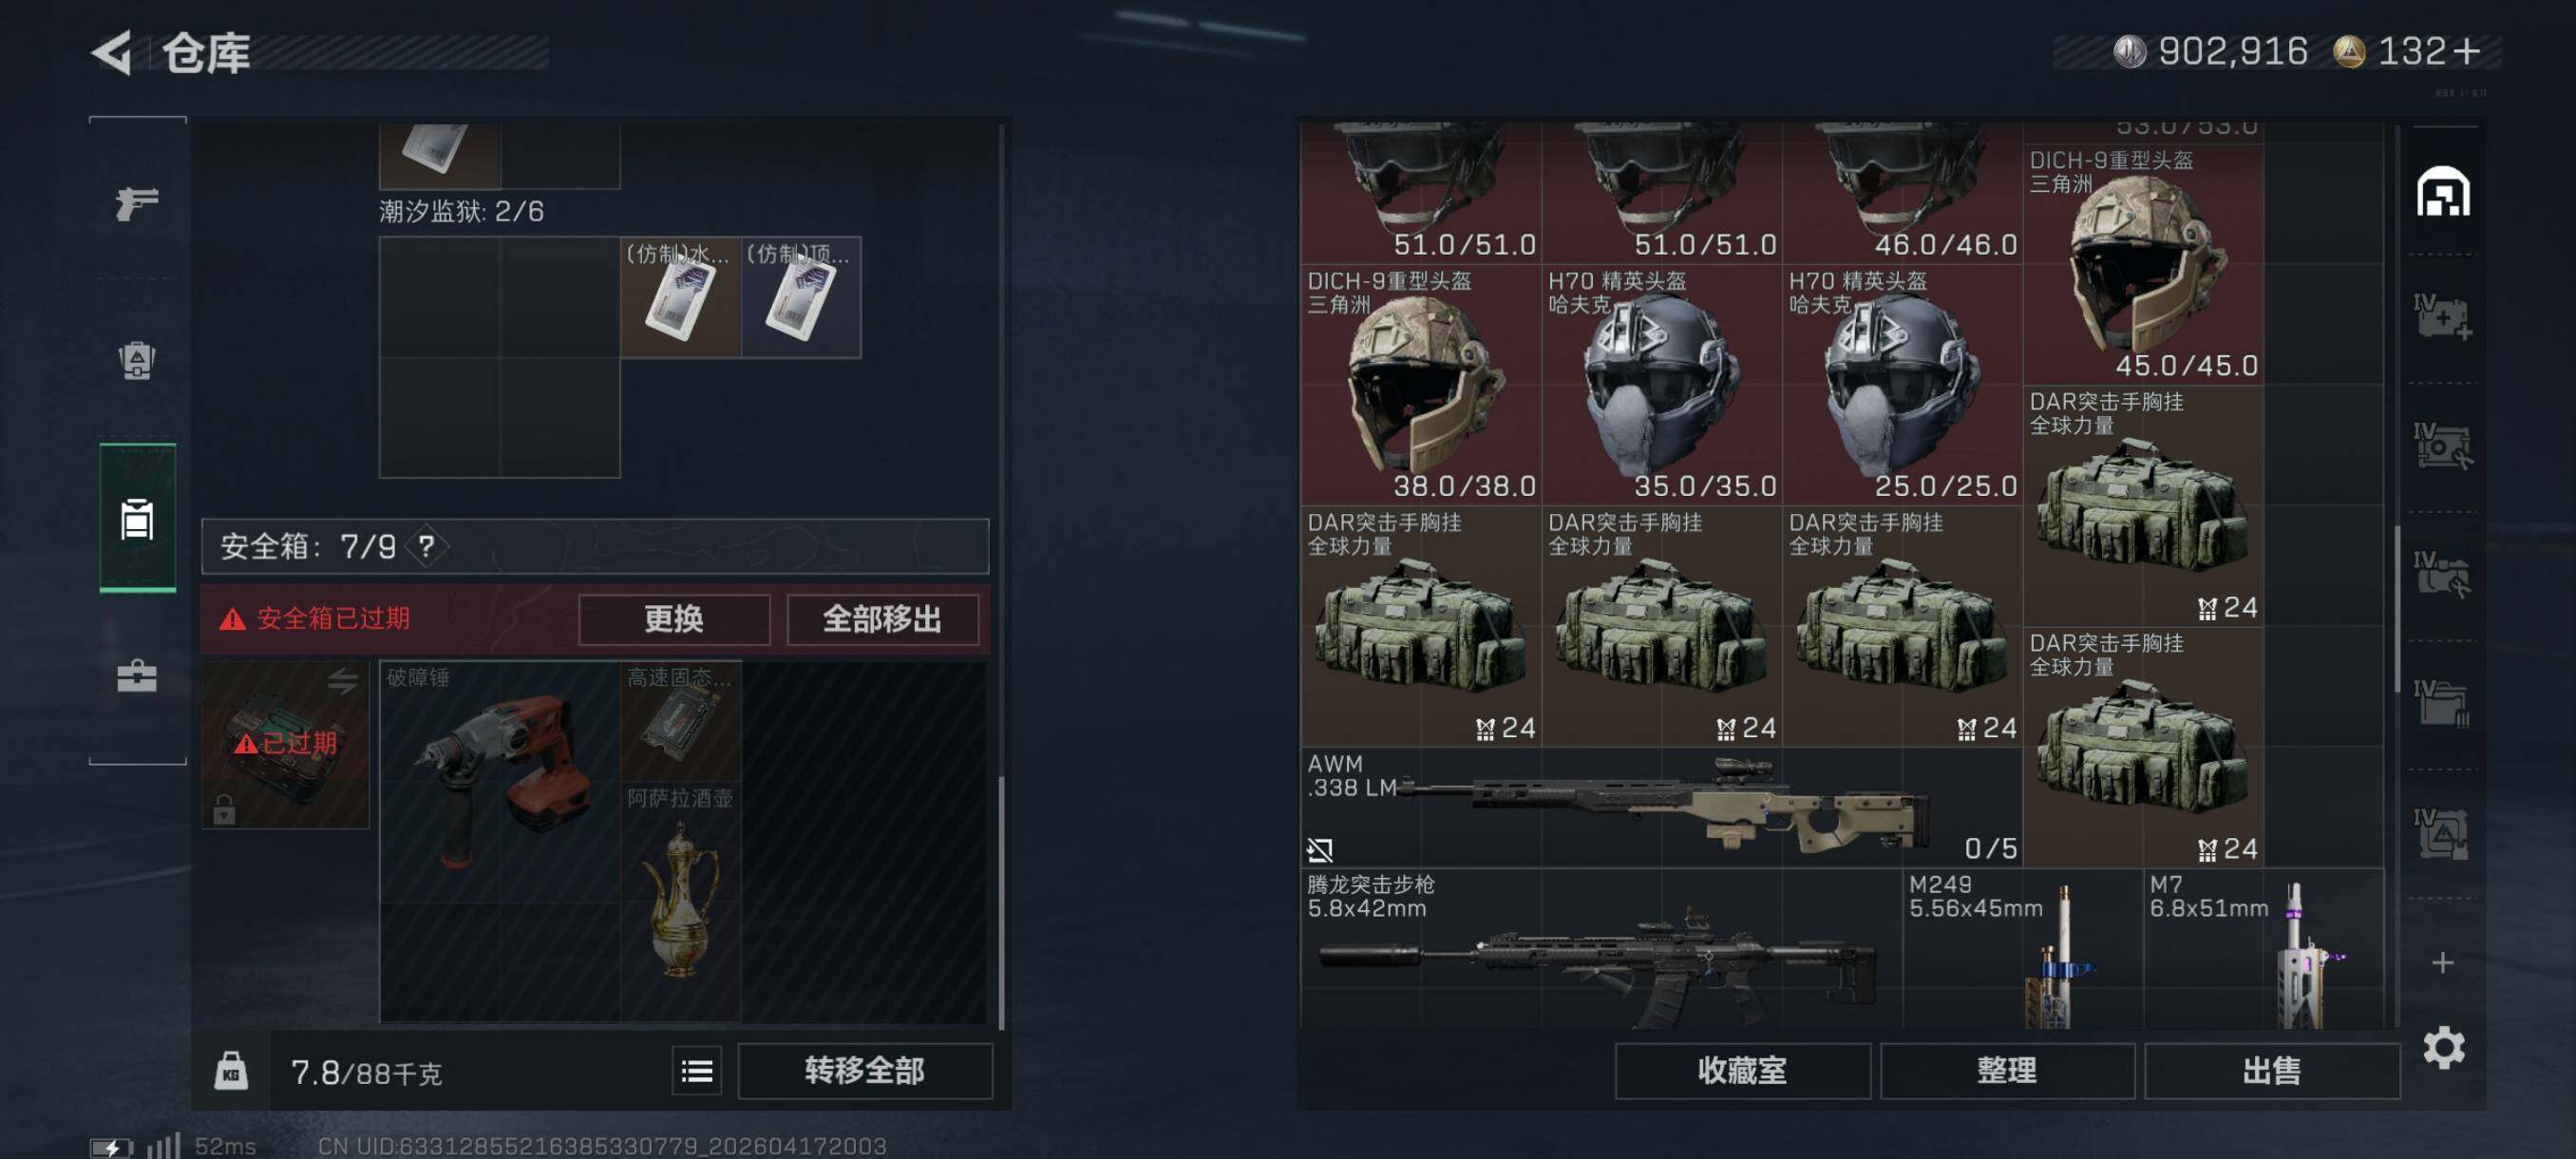
Task: Open the settings gear icon
Action: [x=2443, y=1047]
